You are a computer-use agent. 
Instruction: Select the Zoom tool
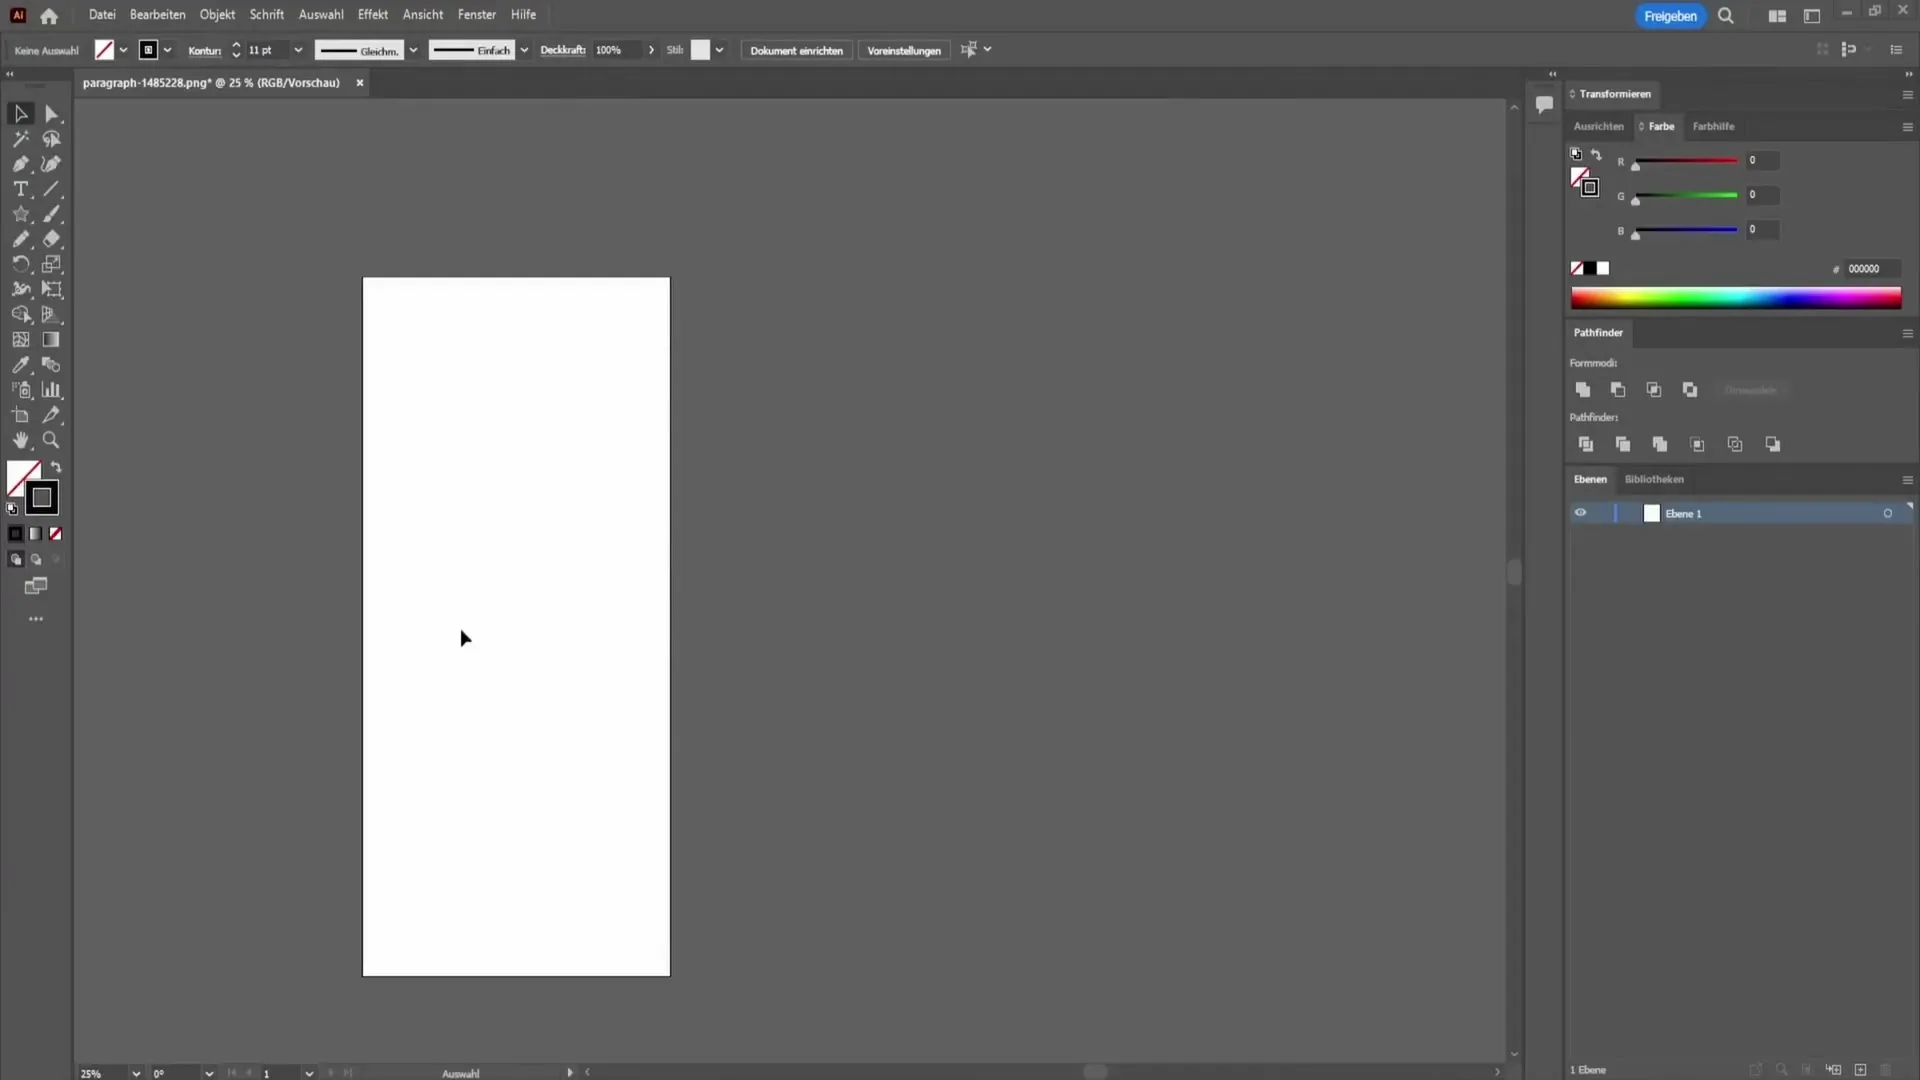[51, 440]
